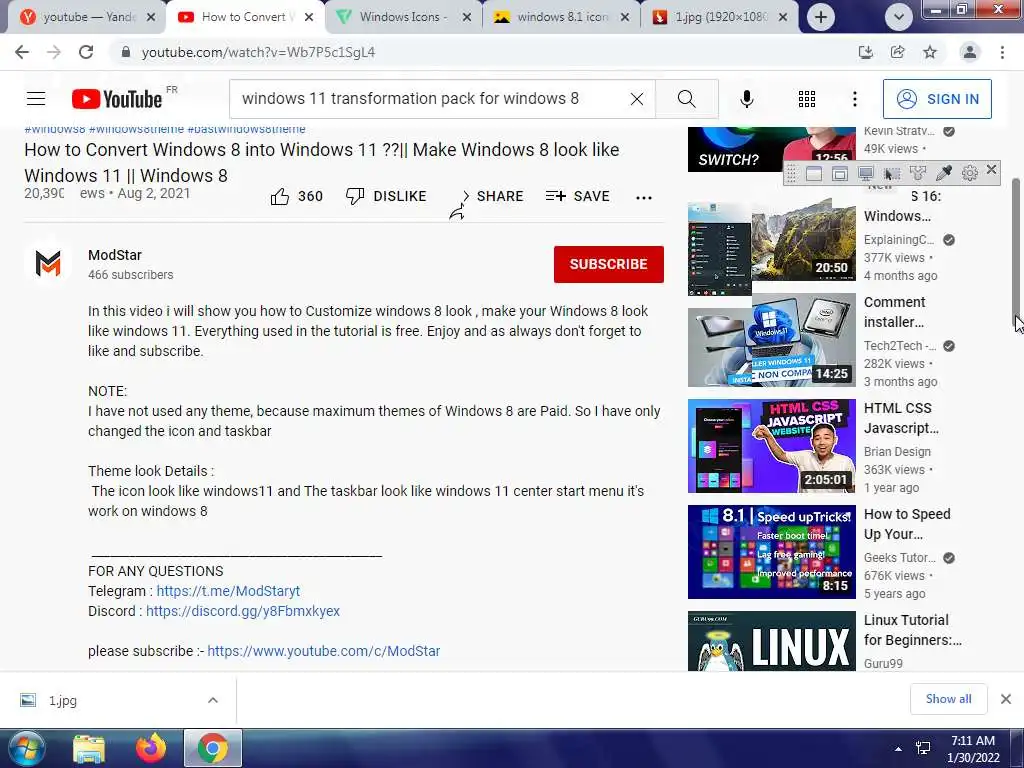This screenshot has width=1024, height=768.
Task: Open the ModStar channel name
Action: 115,255
